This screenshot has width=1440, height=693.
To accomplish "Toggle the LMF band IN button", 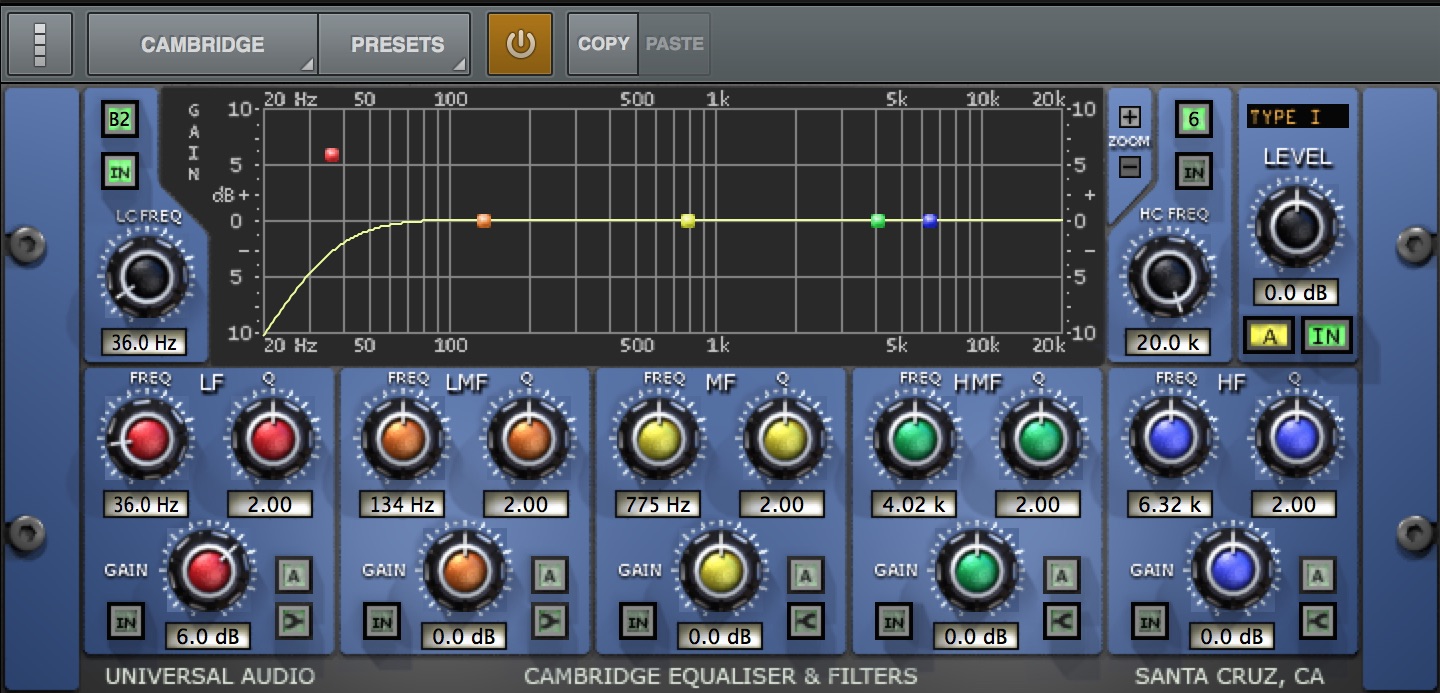I will pyautogui.click(x=381, y=622).
